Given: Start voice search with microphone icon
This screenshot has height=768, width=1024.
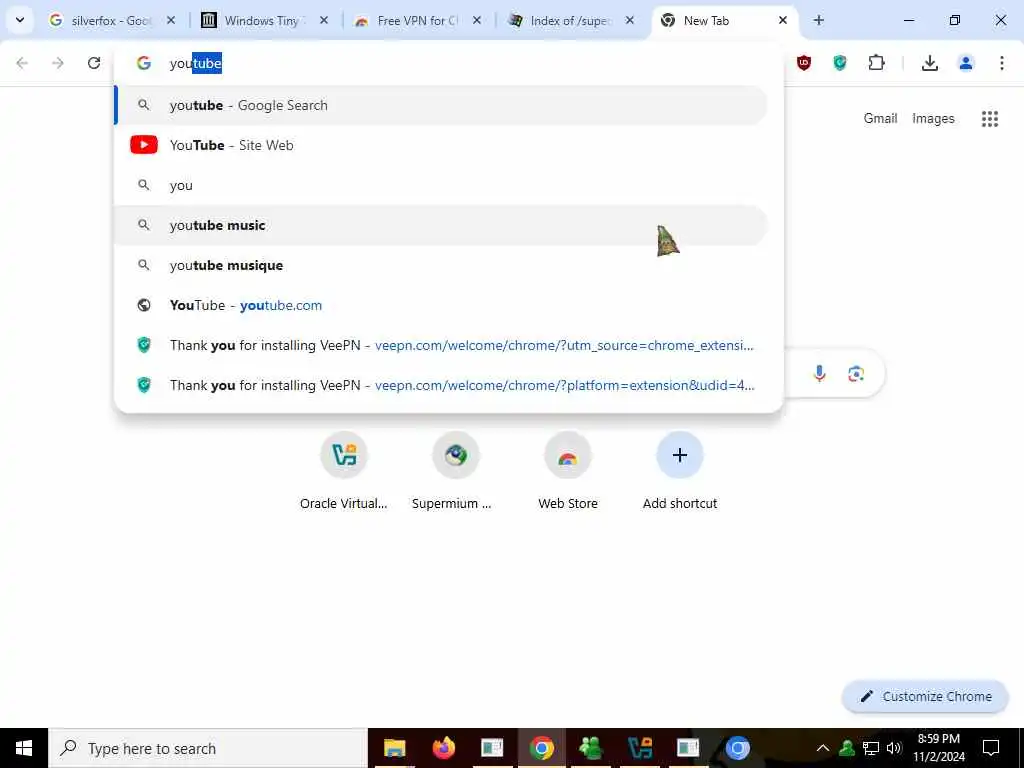Looking at the screenshot, I should coord(820,374).
